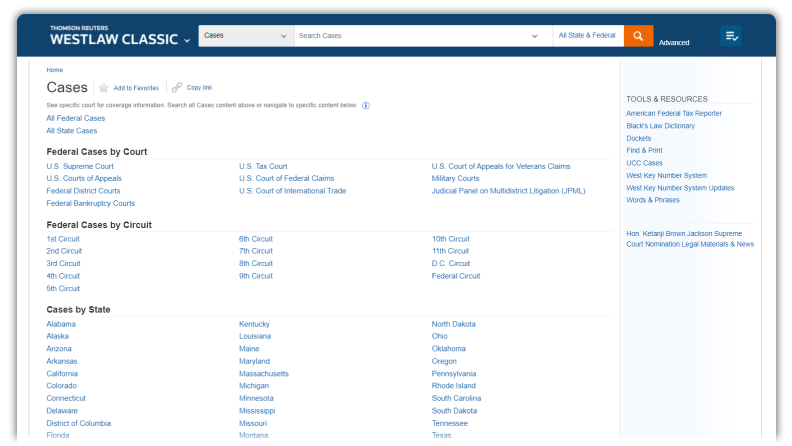Screen dimensions: 792x446
Task: Open U.S. Courts of Appeals
Action: (x=84, y=178)
